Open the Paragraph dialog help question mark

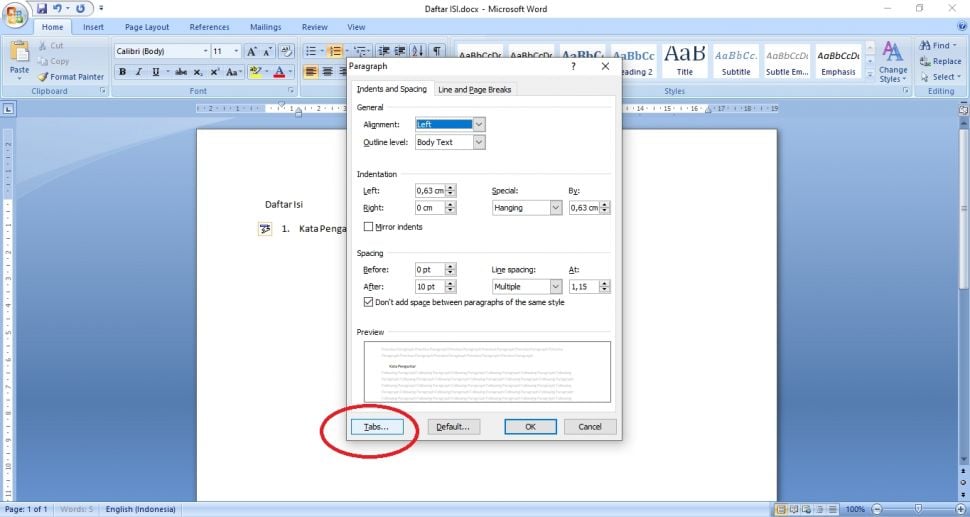click(573, 66)
